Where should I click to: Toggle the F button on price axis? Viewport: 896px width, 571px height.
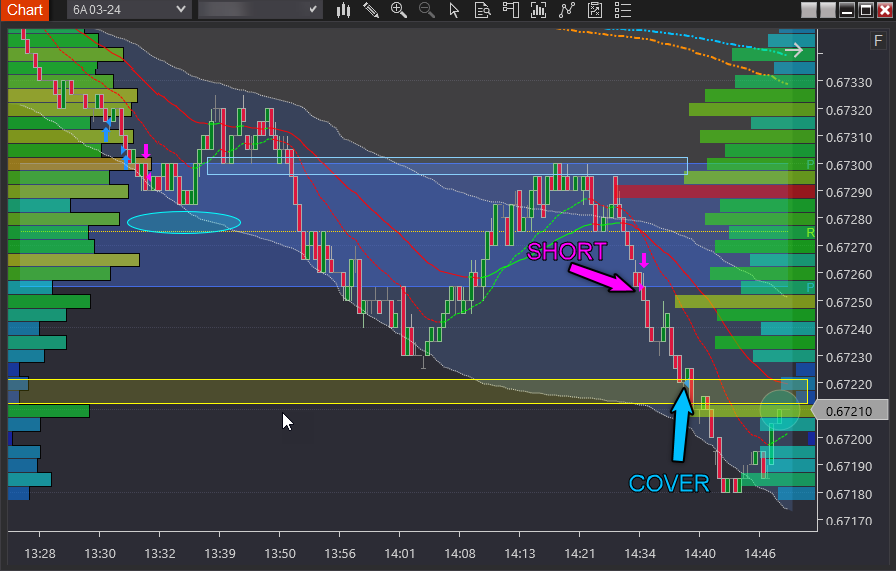coord(877,41)
